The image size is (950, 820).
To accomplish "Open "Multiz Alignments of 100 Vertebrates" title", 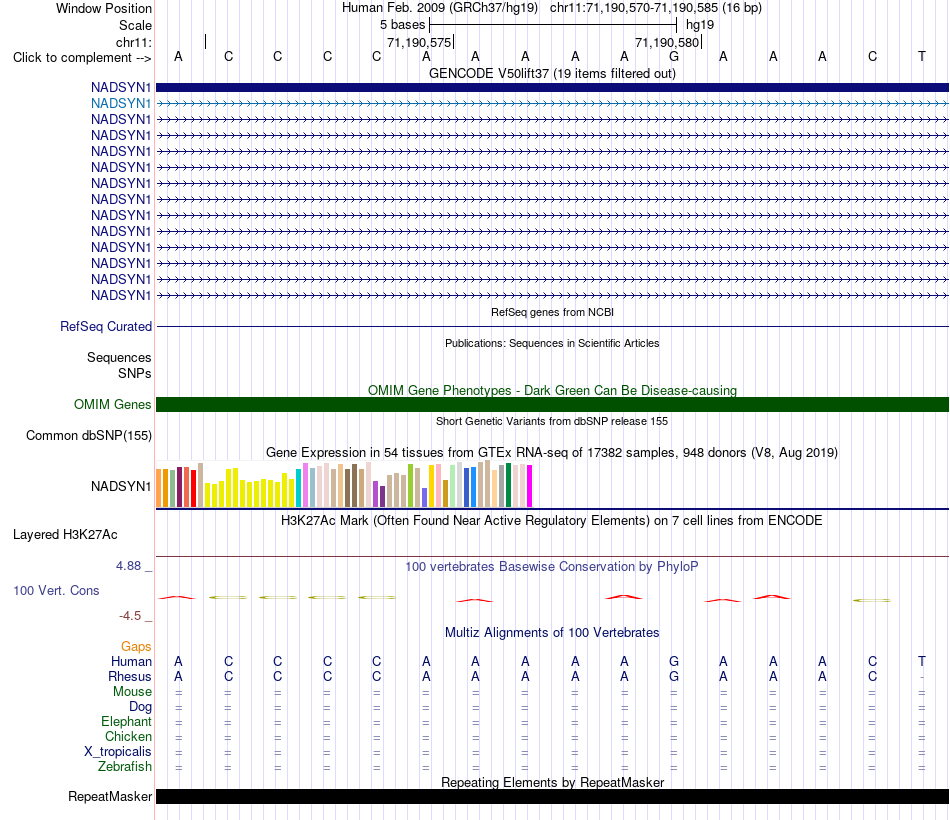I will click(552, 633).
